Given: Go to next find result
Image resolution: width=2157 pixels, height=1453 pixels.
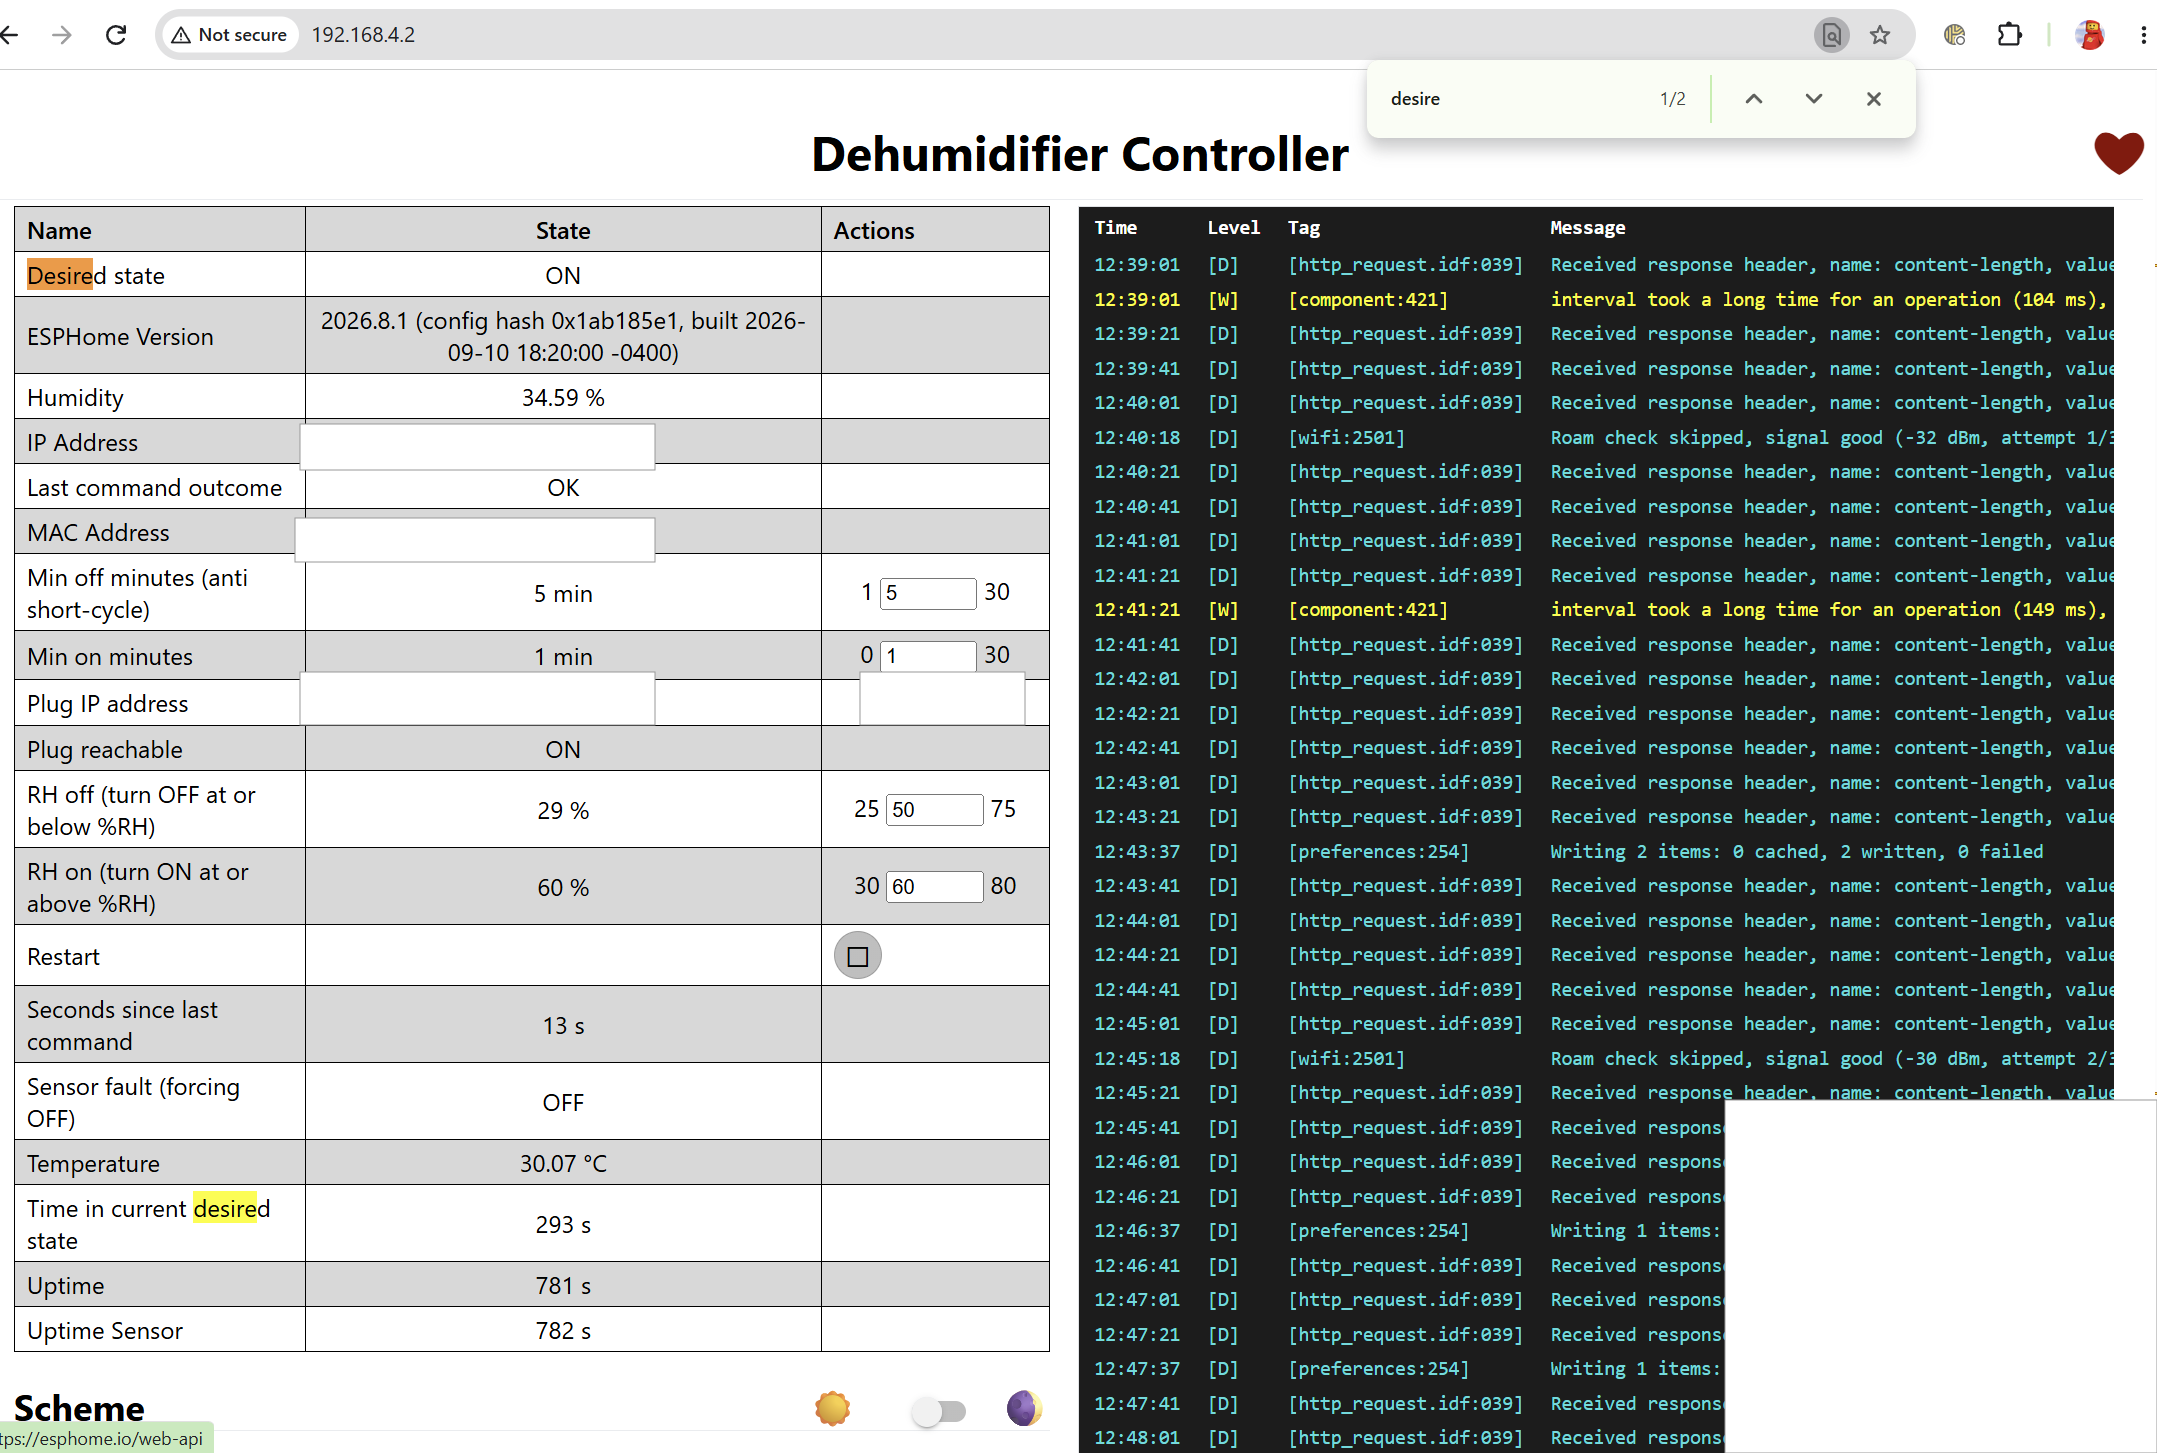Looking at the screenshot, I should click(1814, 98).
